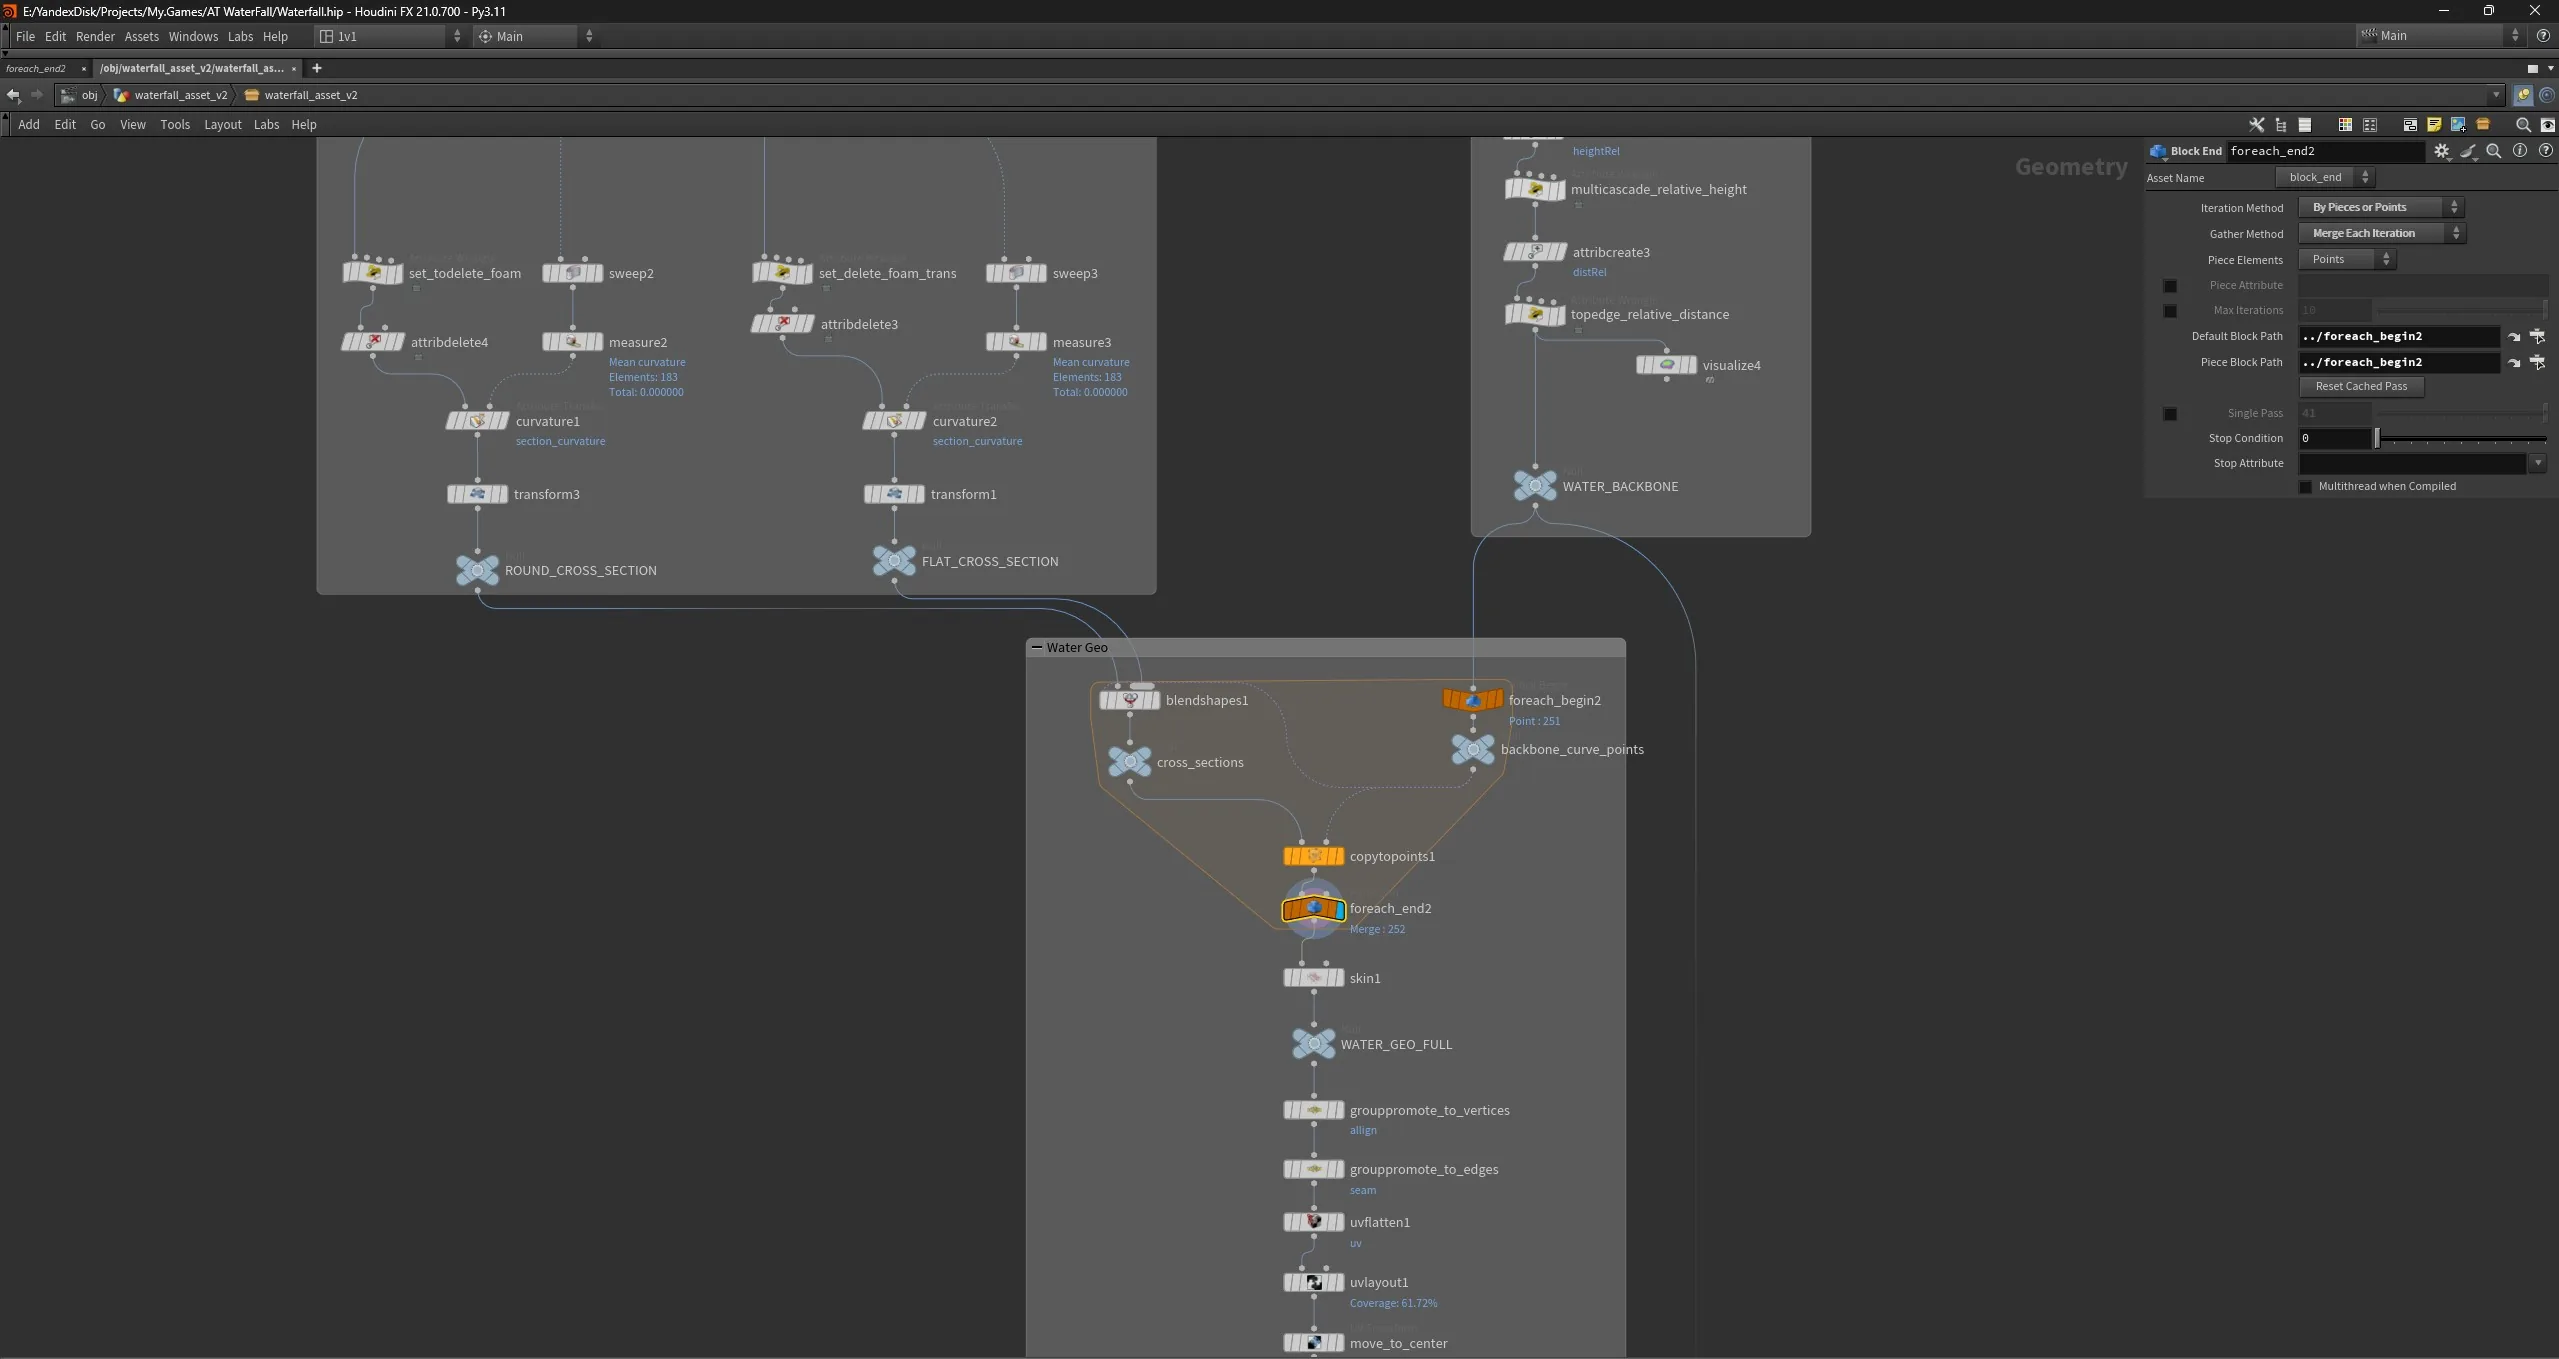The height and width of the screenshot is (1359, 2559).
Task: Open the parameter help question mark icon
Action: click(2546, 151)
